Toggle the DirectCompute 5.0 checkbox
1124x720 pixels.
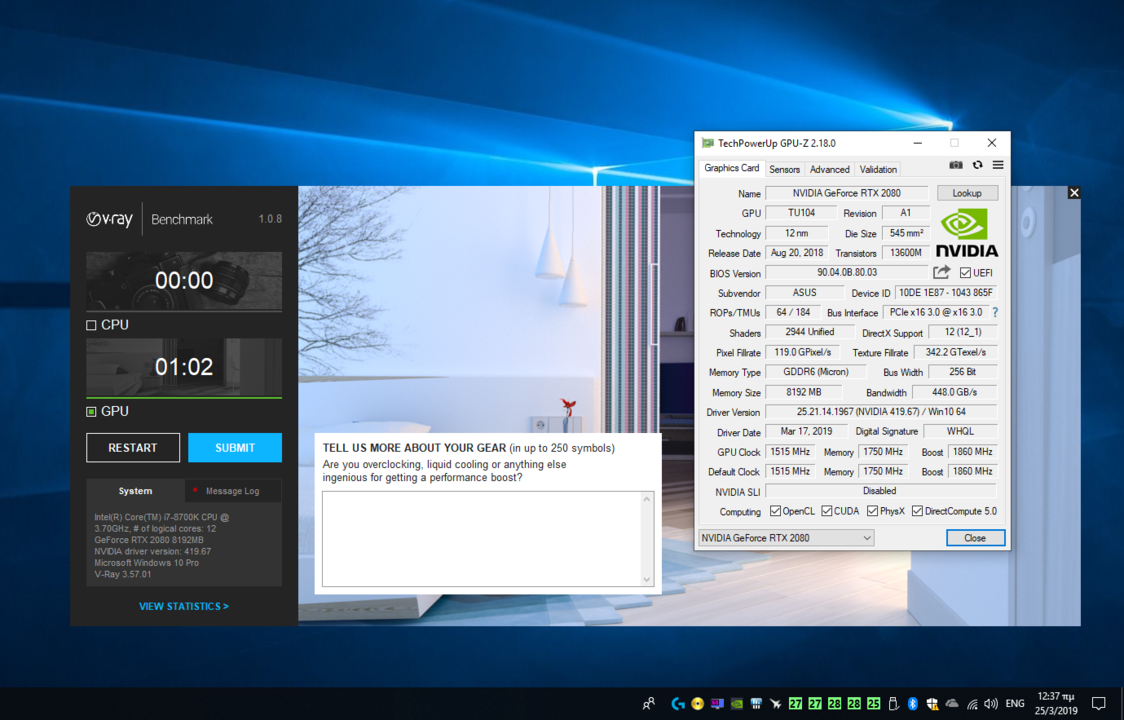[917, 511]
